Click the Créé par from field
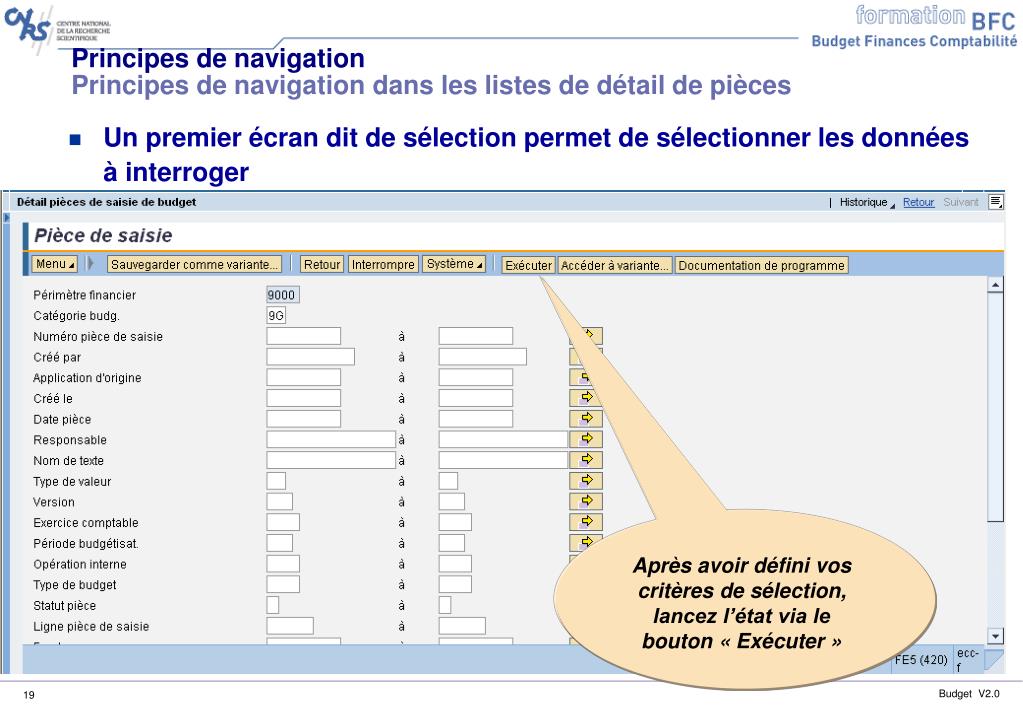1023x708 pixels. click(x=311, y=357)
